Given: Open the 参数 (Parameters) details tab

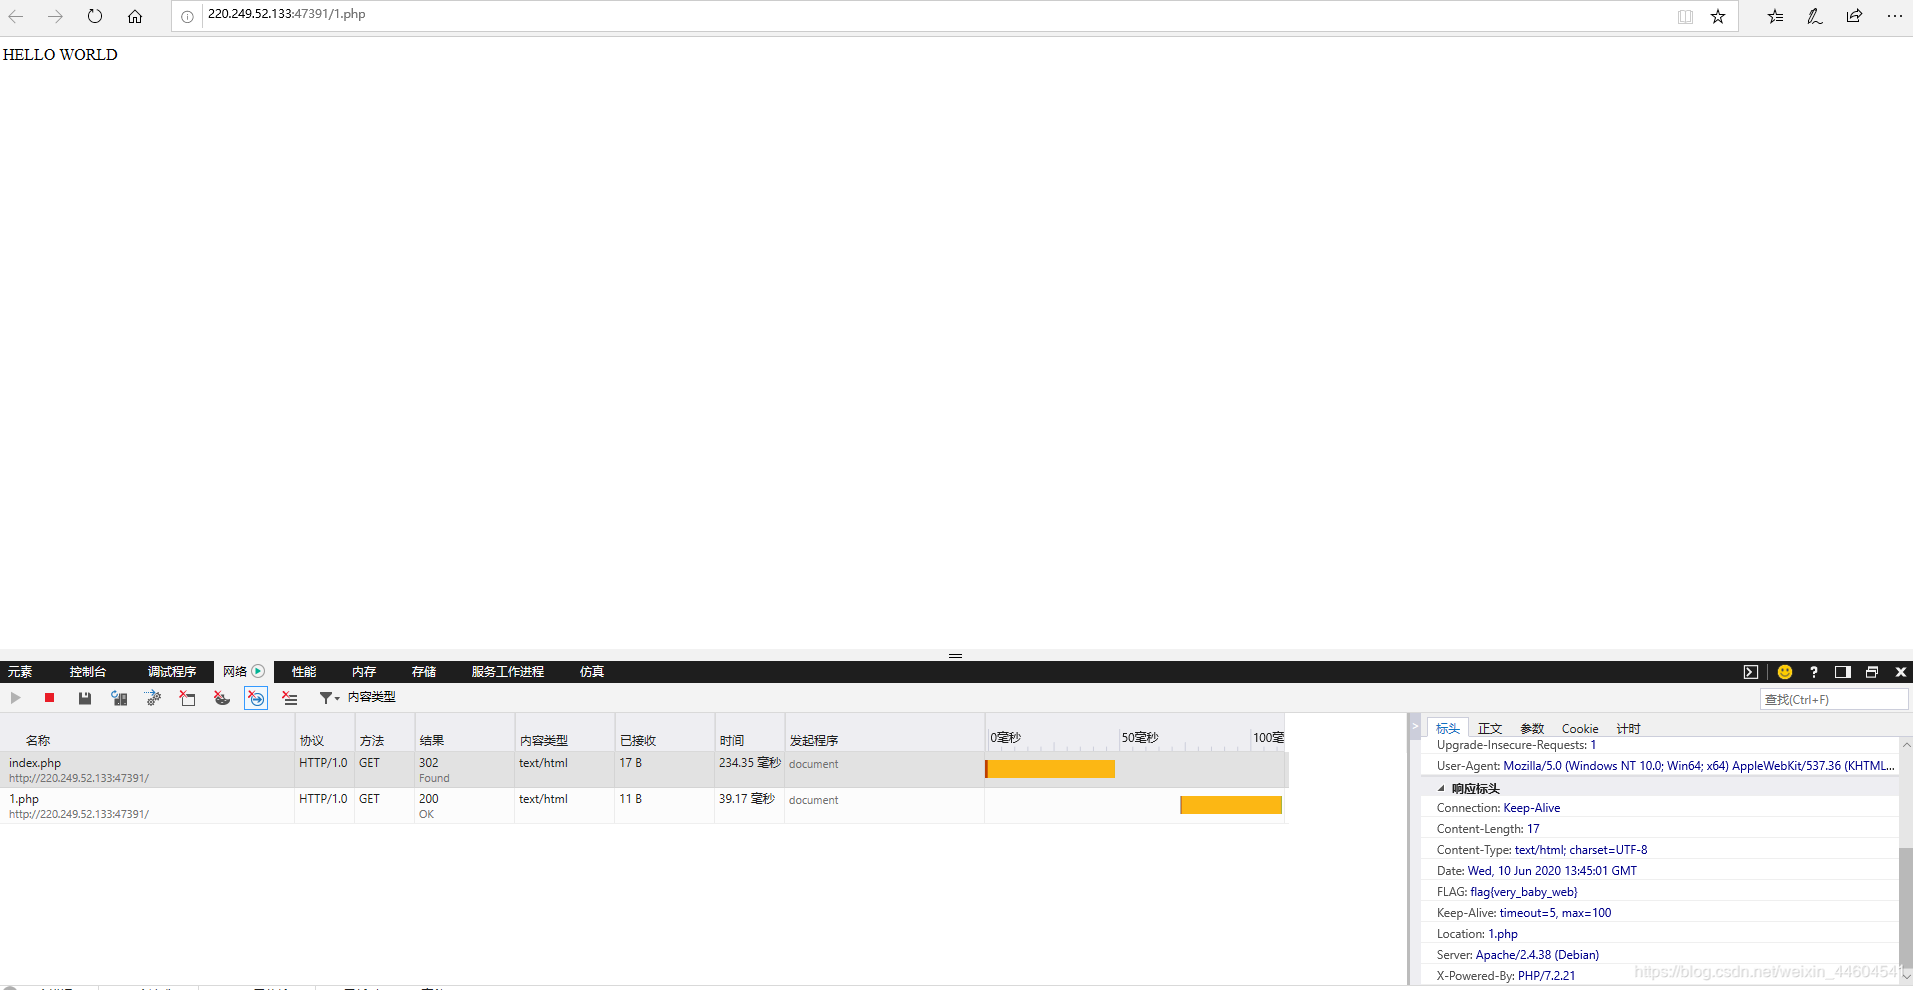Looking at the screenshot, I should 1532,728.
